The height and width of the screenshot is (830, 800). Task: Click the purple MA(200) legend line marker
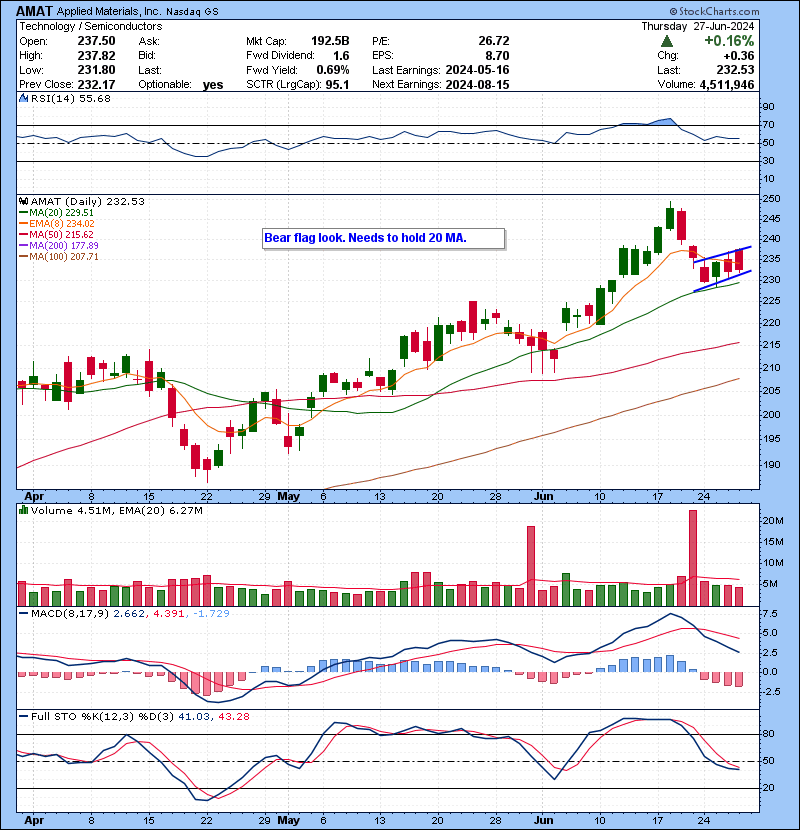tap(22, 246)
